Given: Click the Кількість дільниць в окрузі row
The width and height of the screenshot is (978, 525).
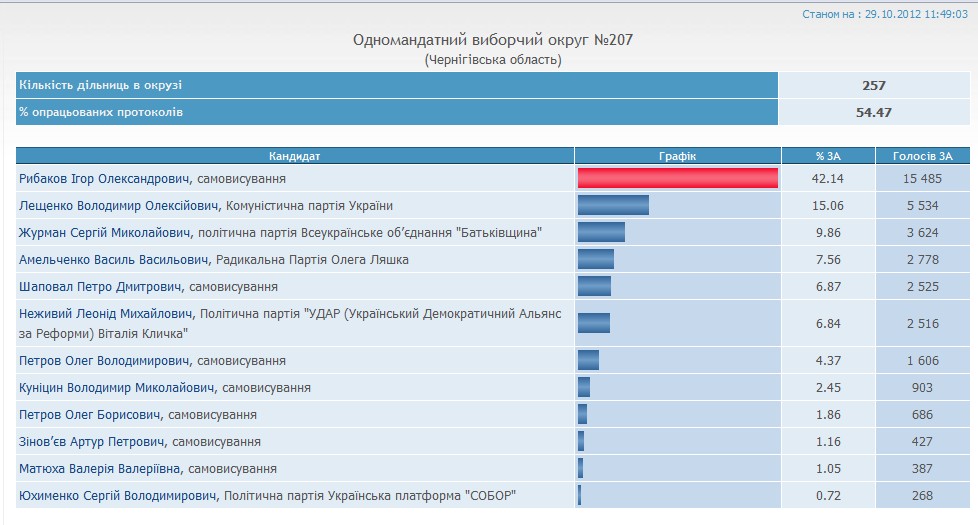Looking at the screenshot, I should (396, 86).
